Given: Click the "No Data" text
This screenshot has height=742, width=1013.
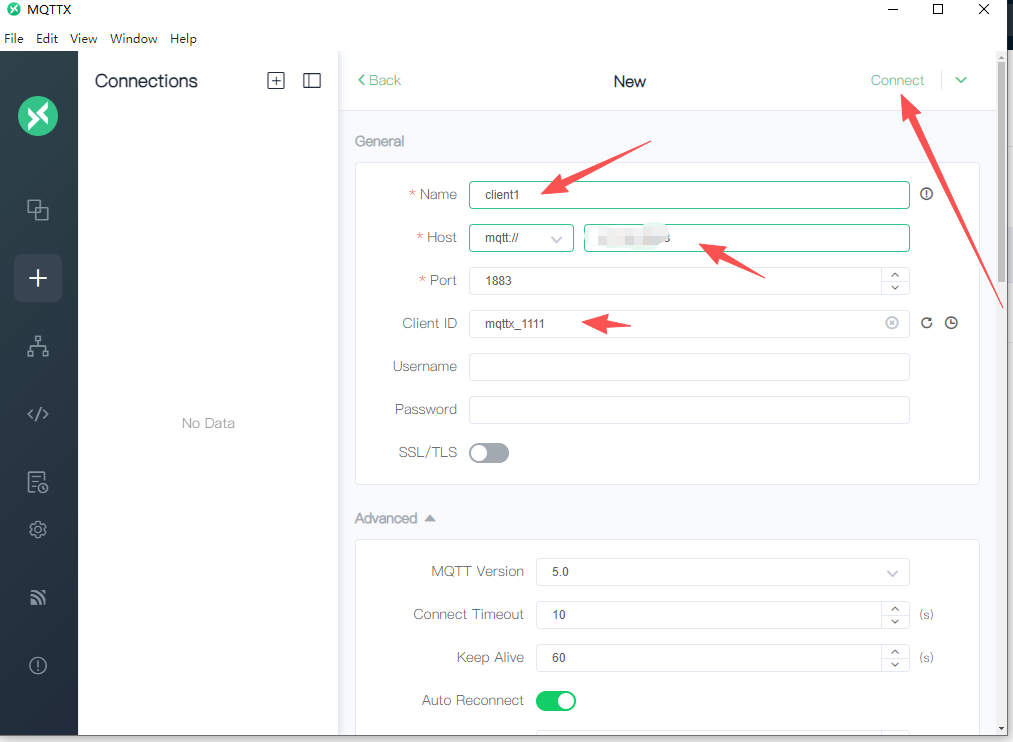Looking at the screenshot, I should 208,424.
